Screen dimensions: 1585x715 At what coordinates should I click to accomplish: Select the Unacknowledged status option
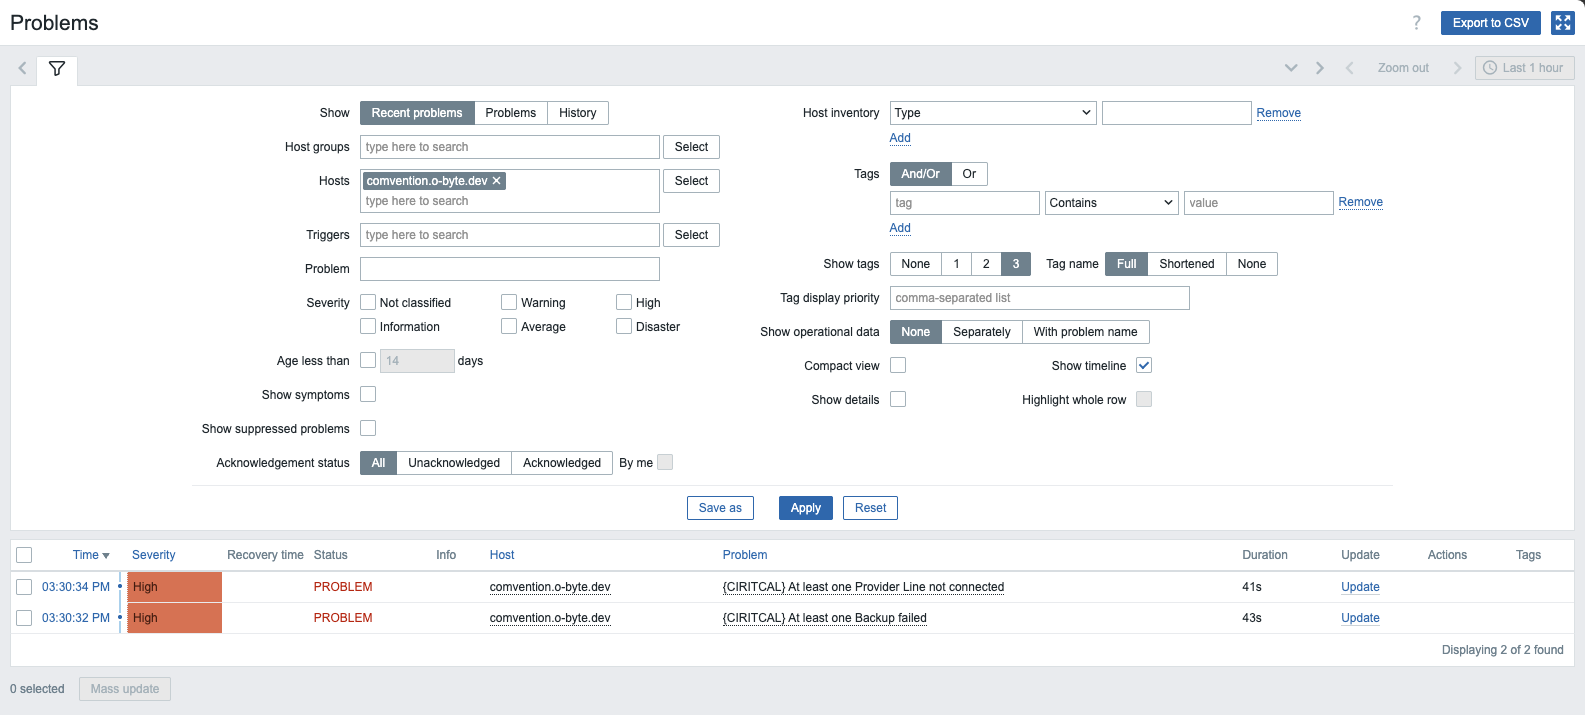point(454,463)
